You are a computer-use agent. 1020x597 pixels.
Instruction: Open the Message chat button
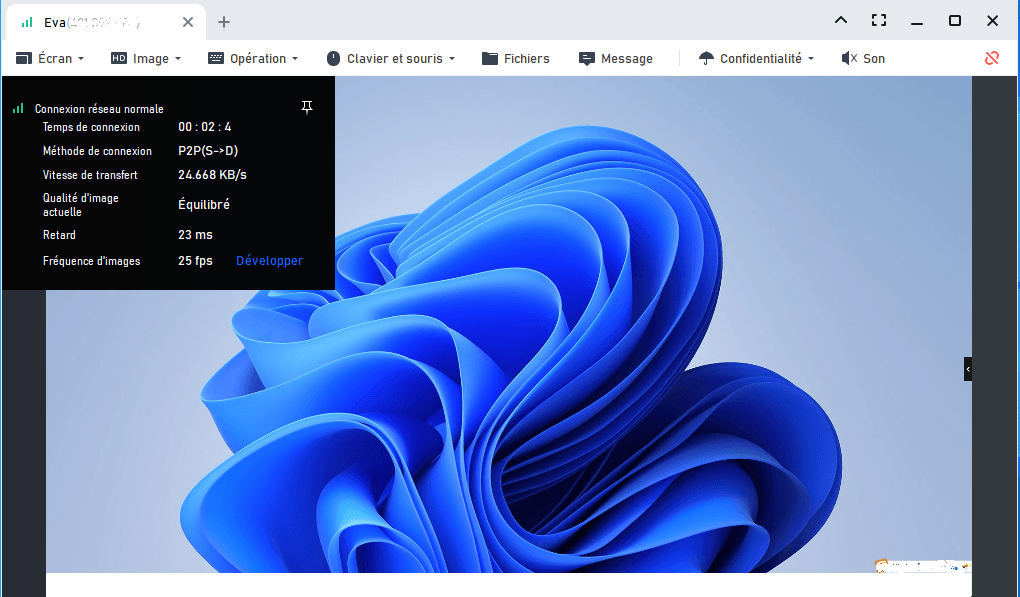click(x=616, y=59)
